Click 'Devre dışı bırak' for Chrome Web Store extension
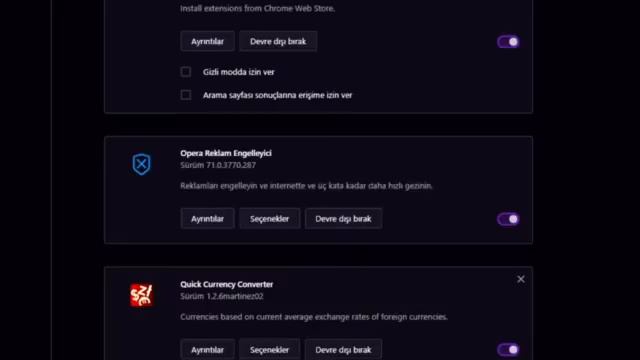 pyautogui.click(x=278, y=41)
